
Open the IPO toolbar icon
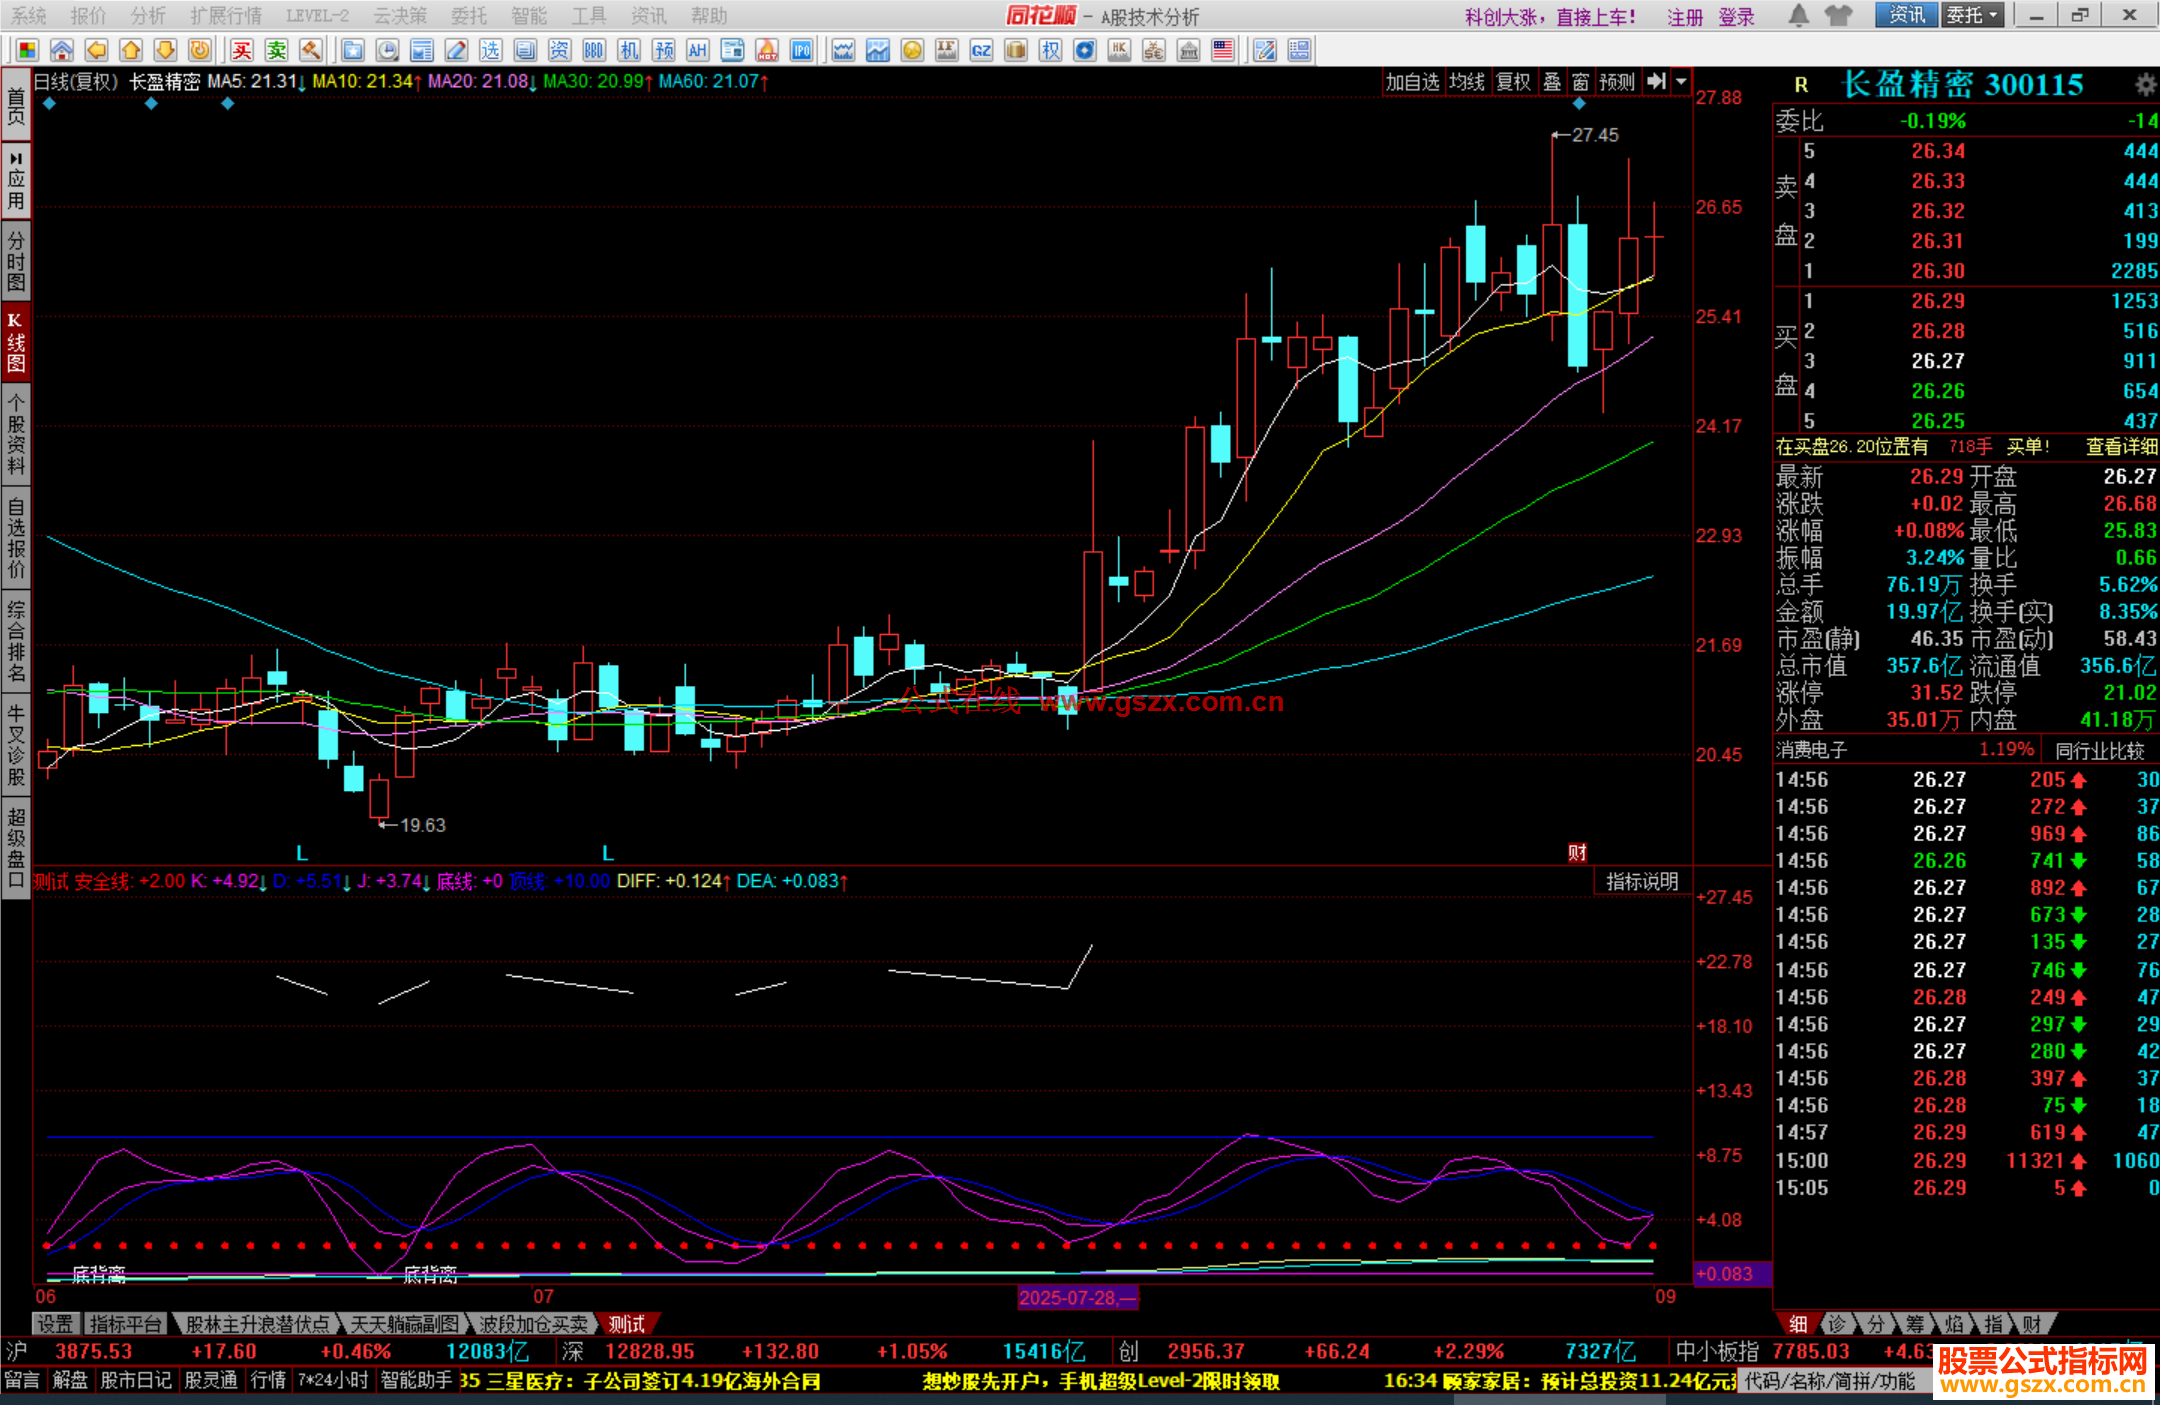coord(801,50)
